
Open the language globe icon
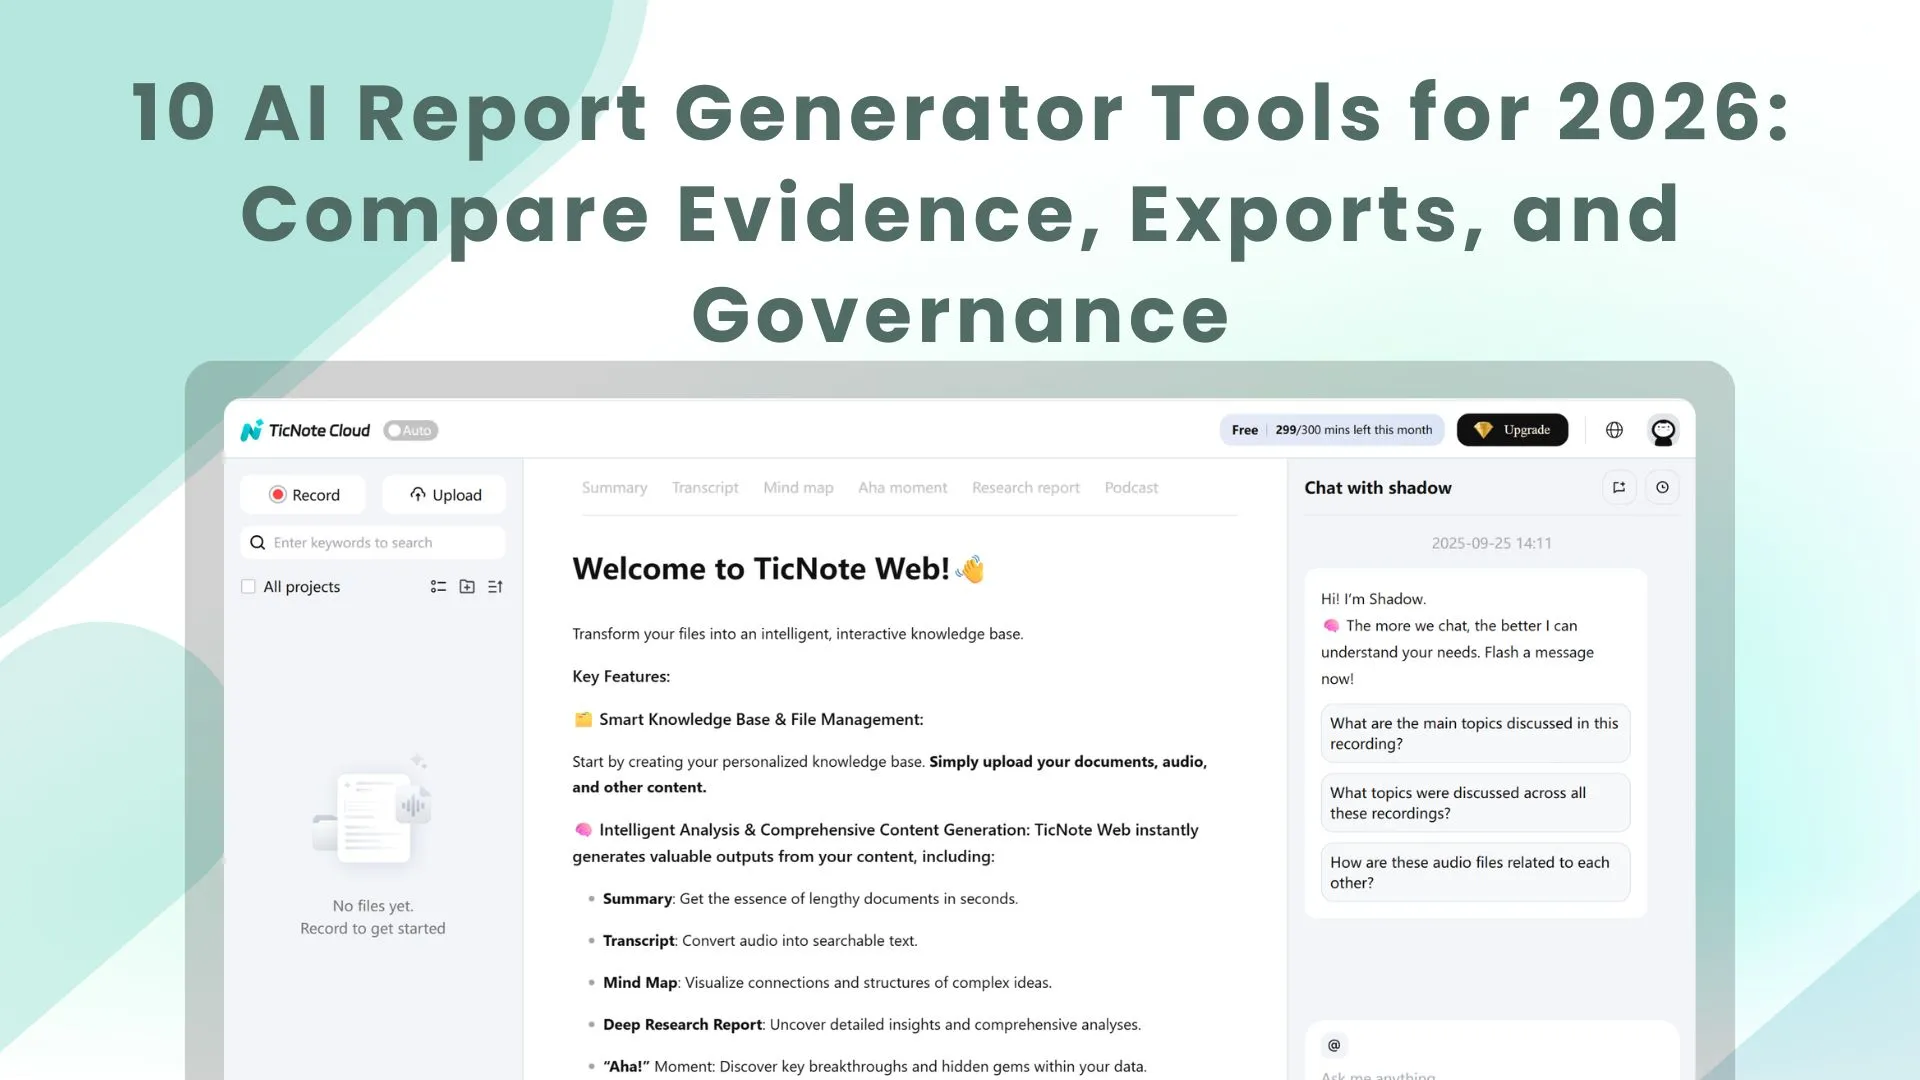pyautogui.click(x=1614, y=430)
